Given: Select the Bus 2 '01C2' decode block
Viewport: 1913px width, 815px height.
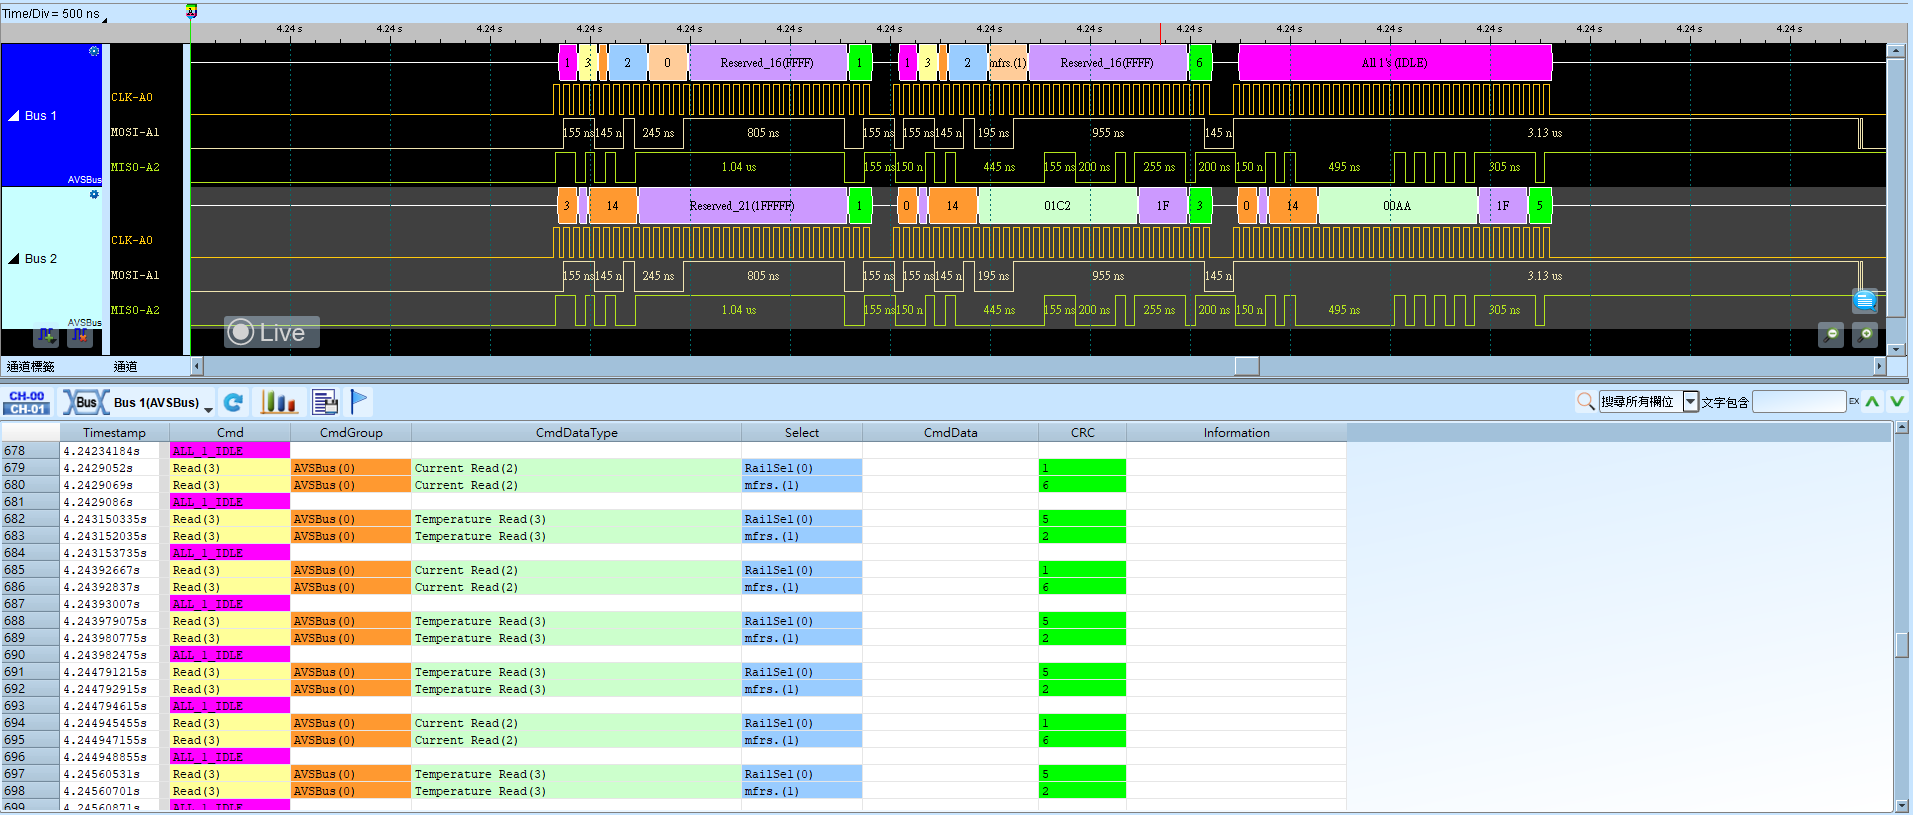Looking at the screenshot, I should pyautogui.click(x=1058, y=206).
